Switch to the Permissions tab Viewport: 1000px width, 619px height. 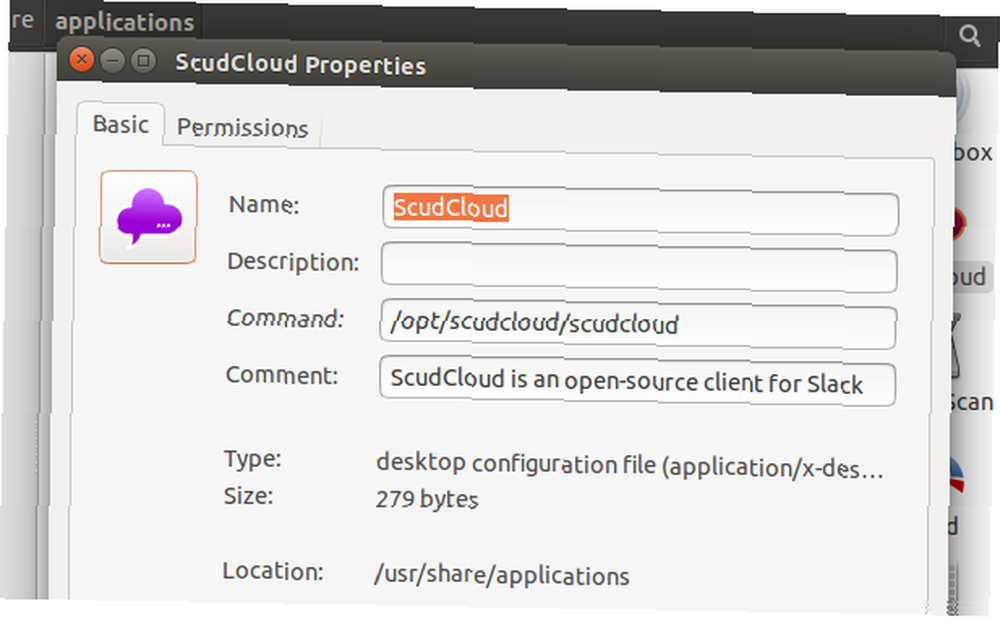click(242, 127)
